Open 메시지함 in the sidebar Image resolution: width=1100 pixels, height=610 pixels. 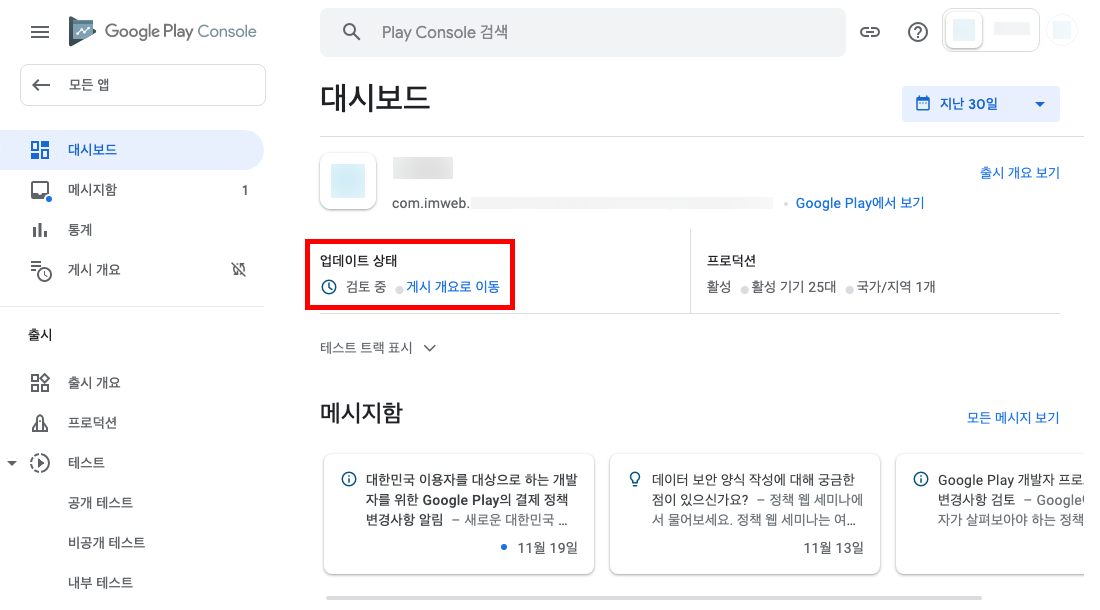pyautogui.click(x=92, y=190)
